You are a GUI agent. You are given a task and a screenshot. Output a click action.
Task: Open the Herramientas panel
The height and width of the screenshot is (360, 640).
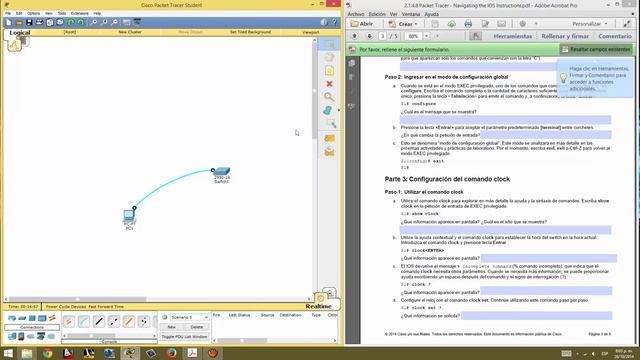pyautogui.click(x=513, y=36)
